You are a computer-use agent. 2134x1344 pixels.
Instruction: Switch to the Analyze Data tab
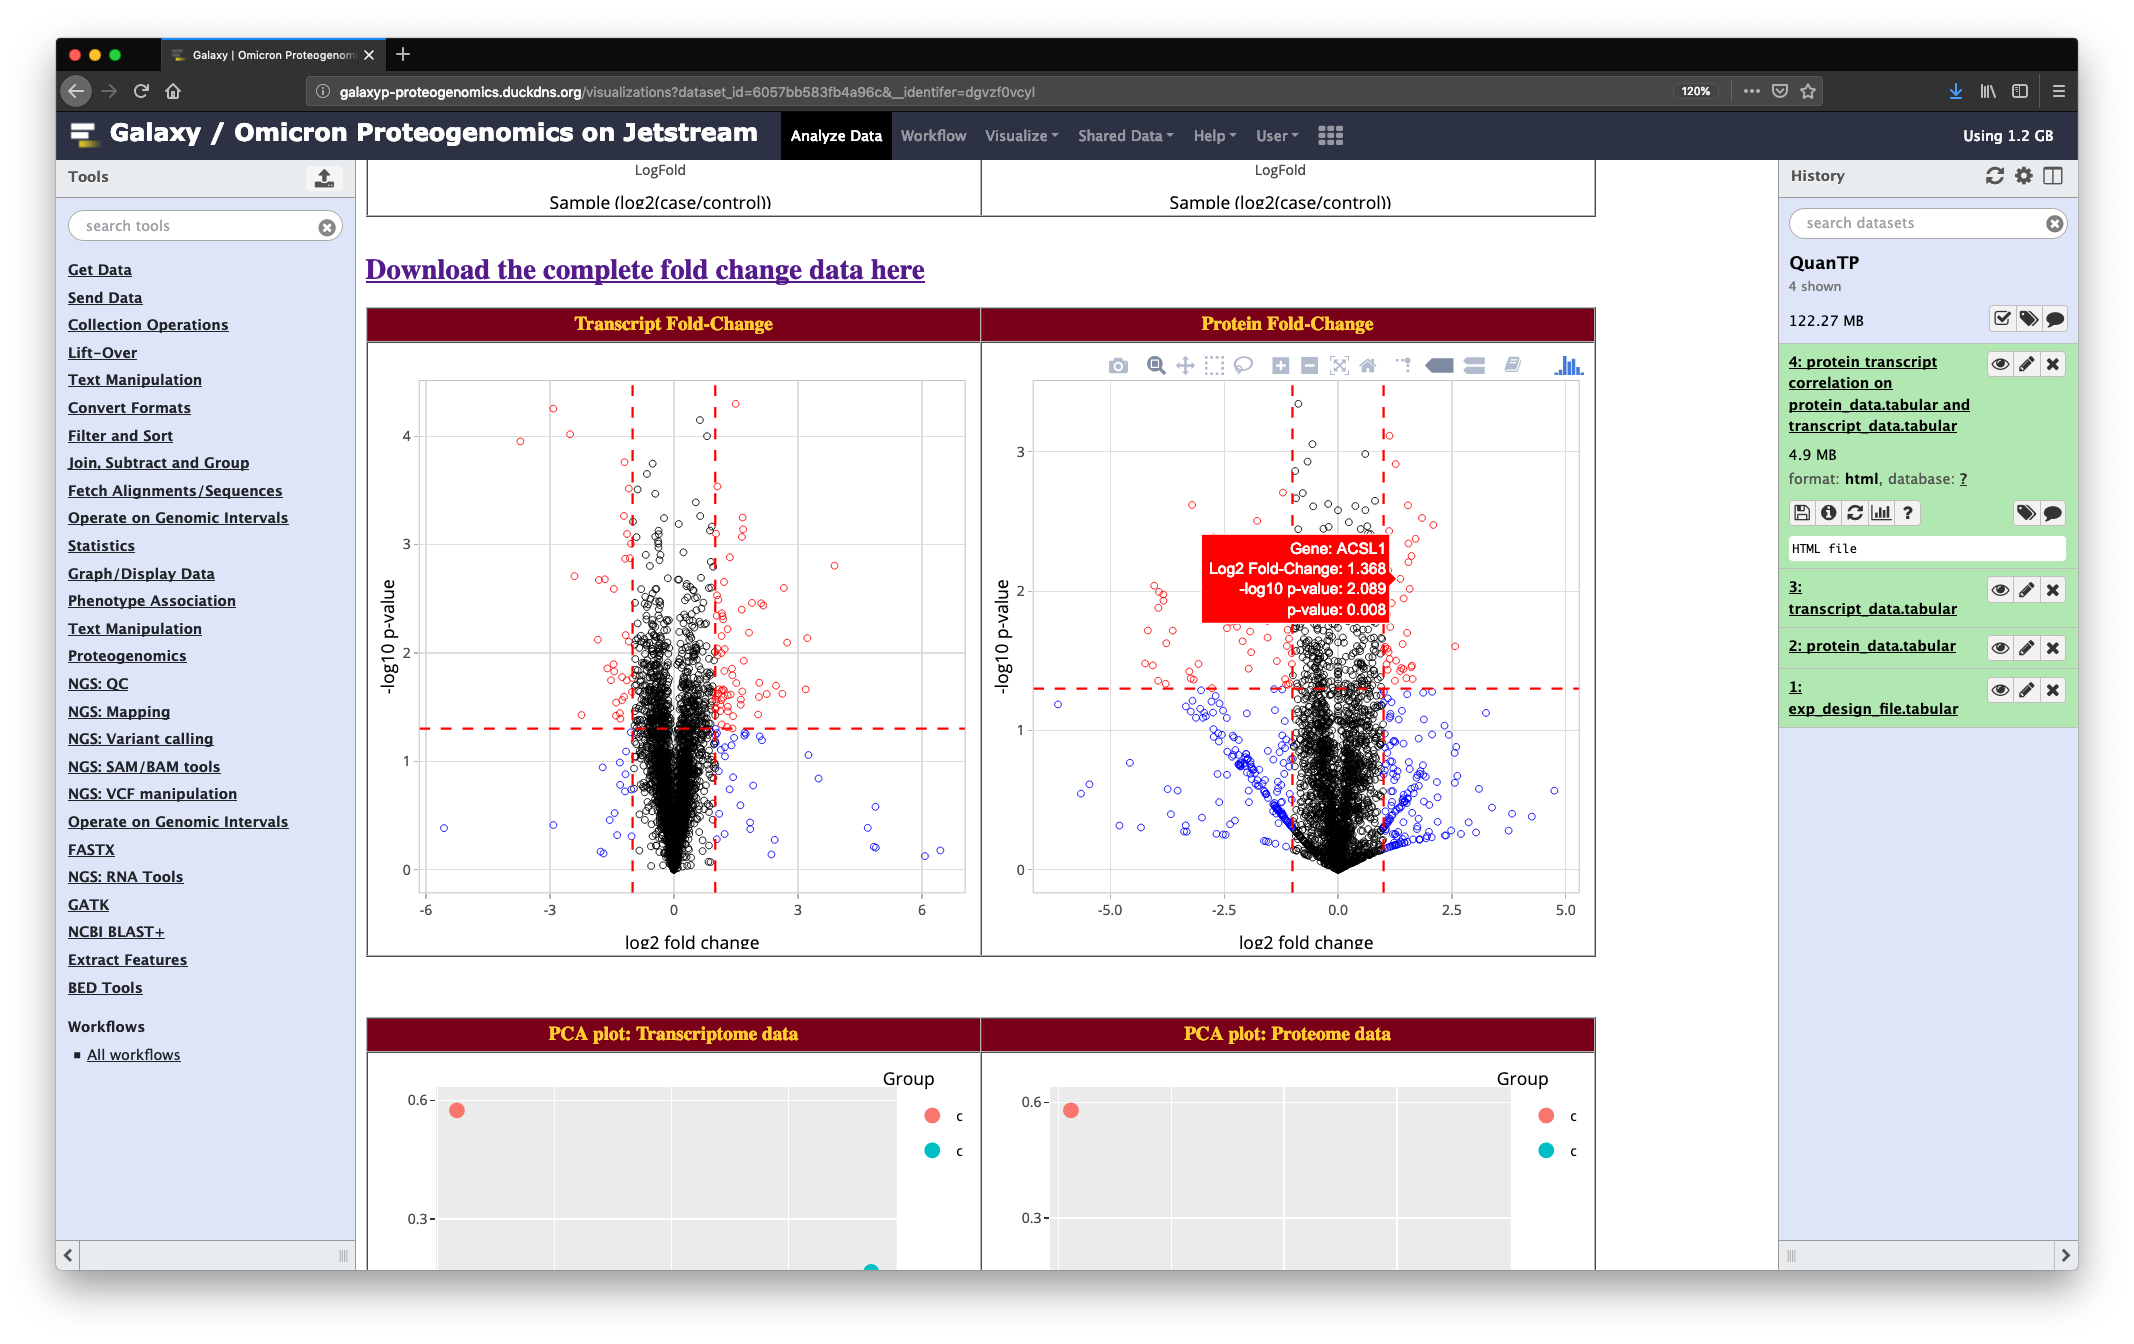[836, 136]
